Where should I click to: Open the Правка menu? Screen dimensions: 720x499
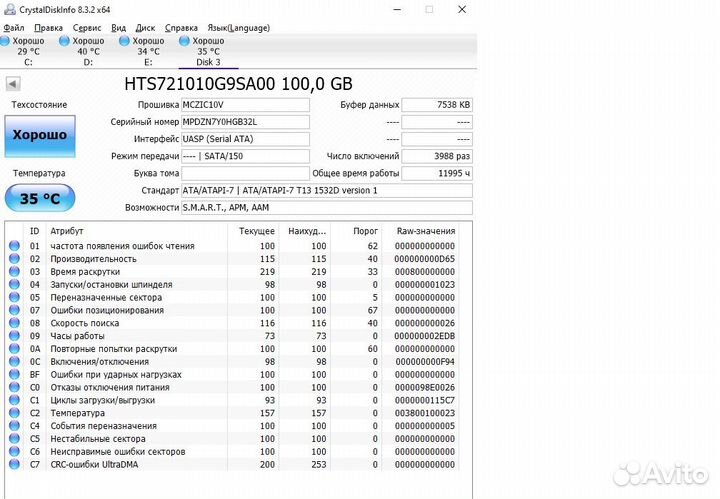(x=48, y=28)
